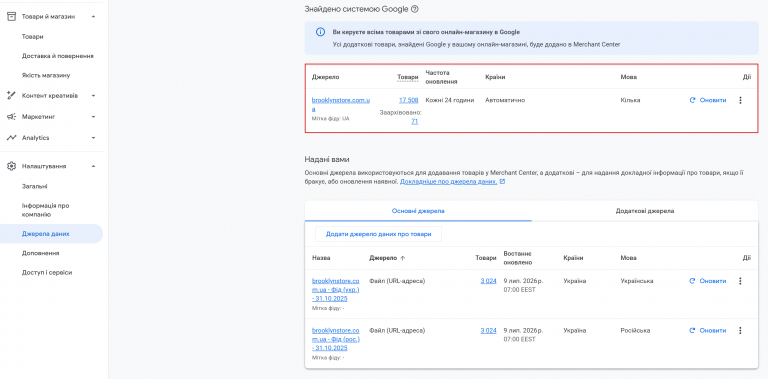Select Основні джерела tab

418,211
